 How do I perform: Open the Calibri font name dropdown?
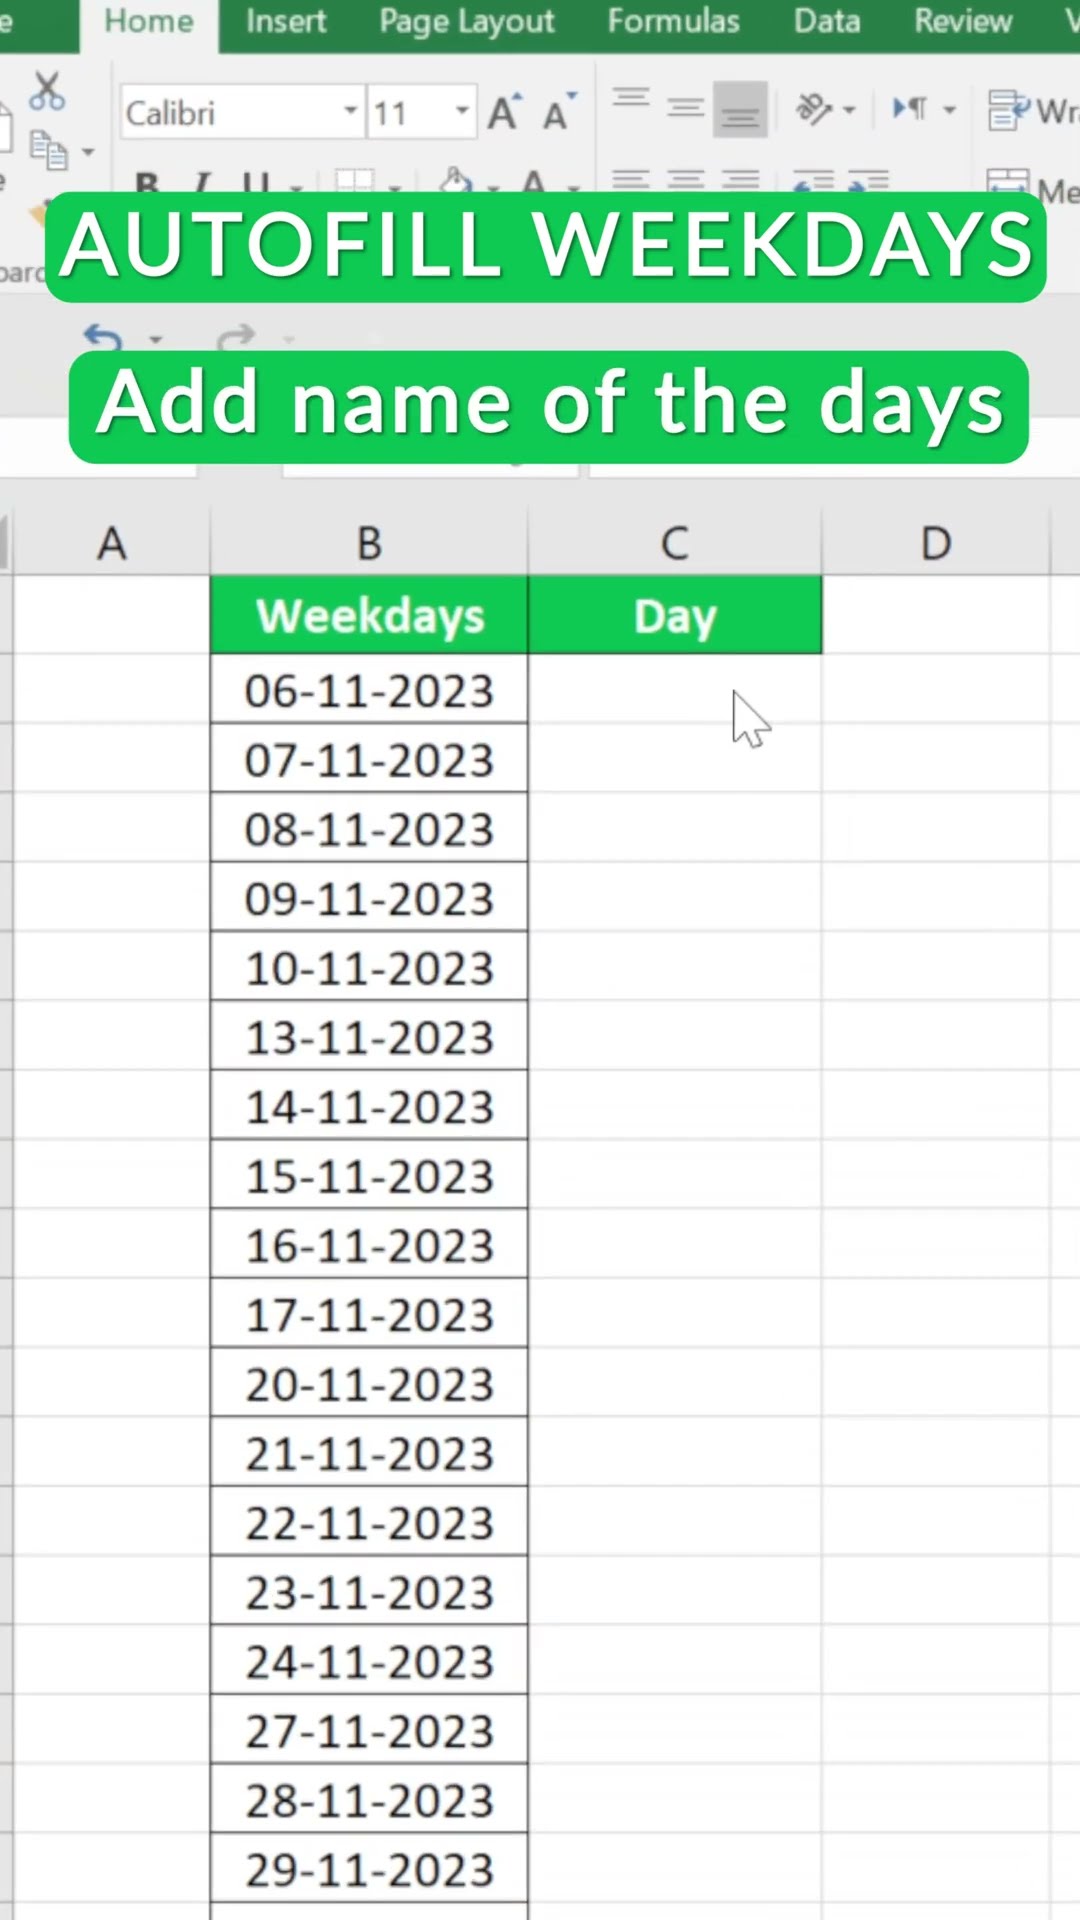350,112
